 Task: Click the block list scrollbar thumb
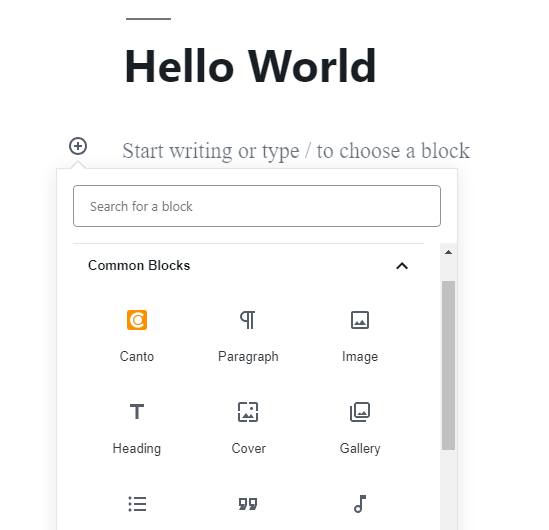point(448,365)
